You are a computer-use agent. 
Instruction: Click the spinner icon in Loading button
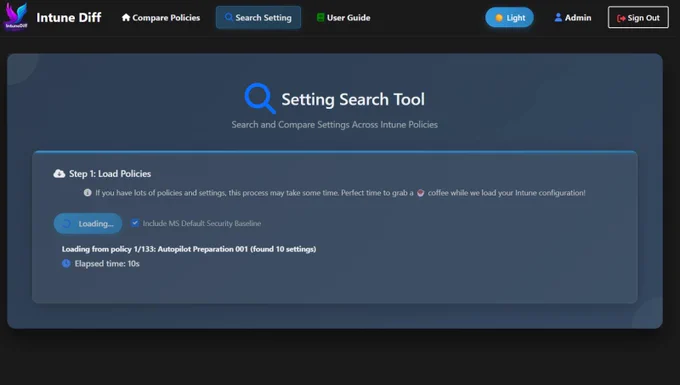tap(66, 224)
